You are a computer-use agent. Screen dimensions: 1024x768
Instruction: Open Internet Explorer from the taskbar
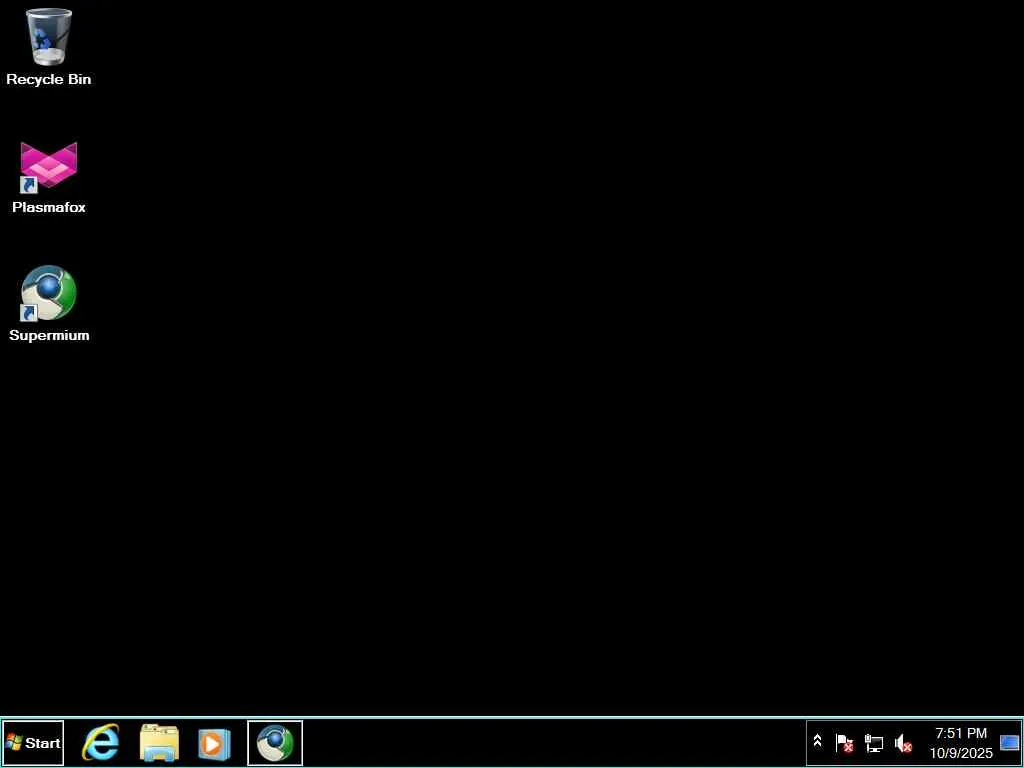click(100, 743)
